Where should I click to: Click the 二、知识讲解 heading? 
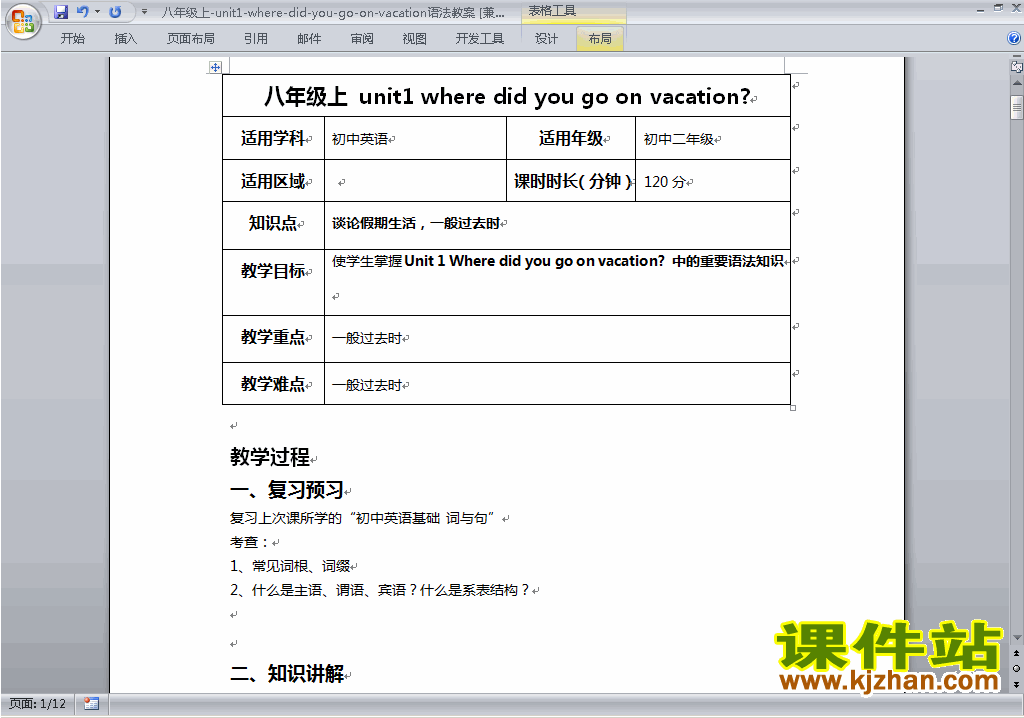pos(287,674)
